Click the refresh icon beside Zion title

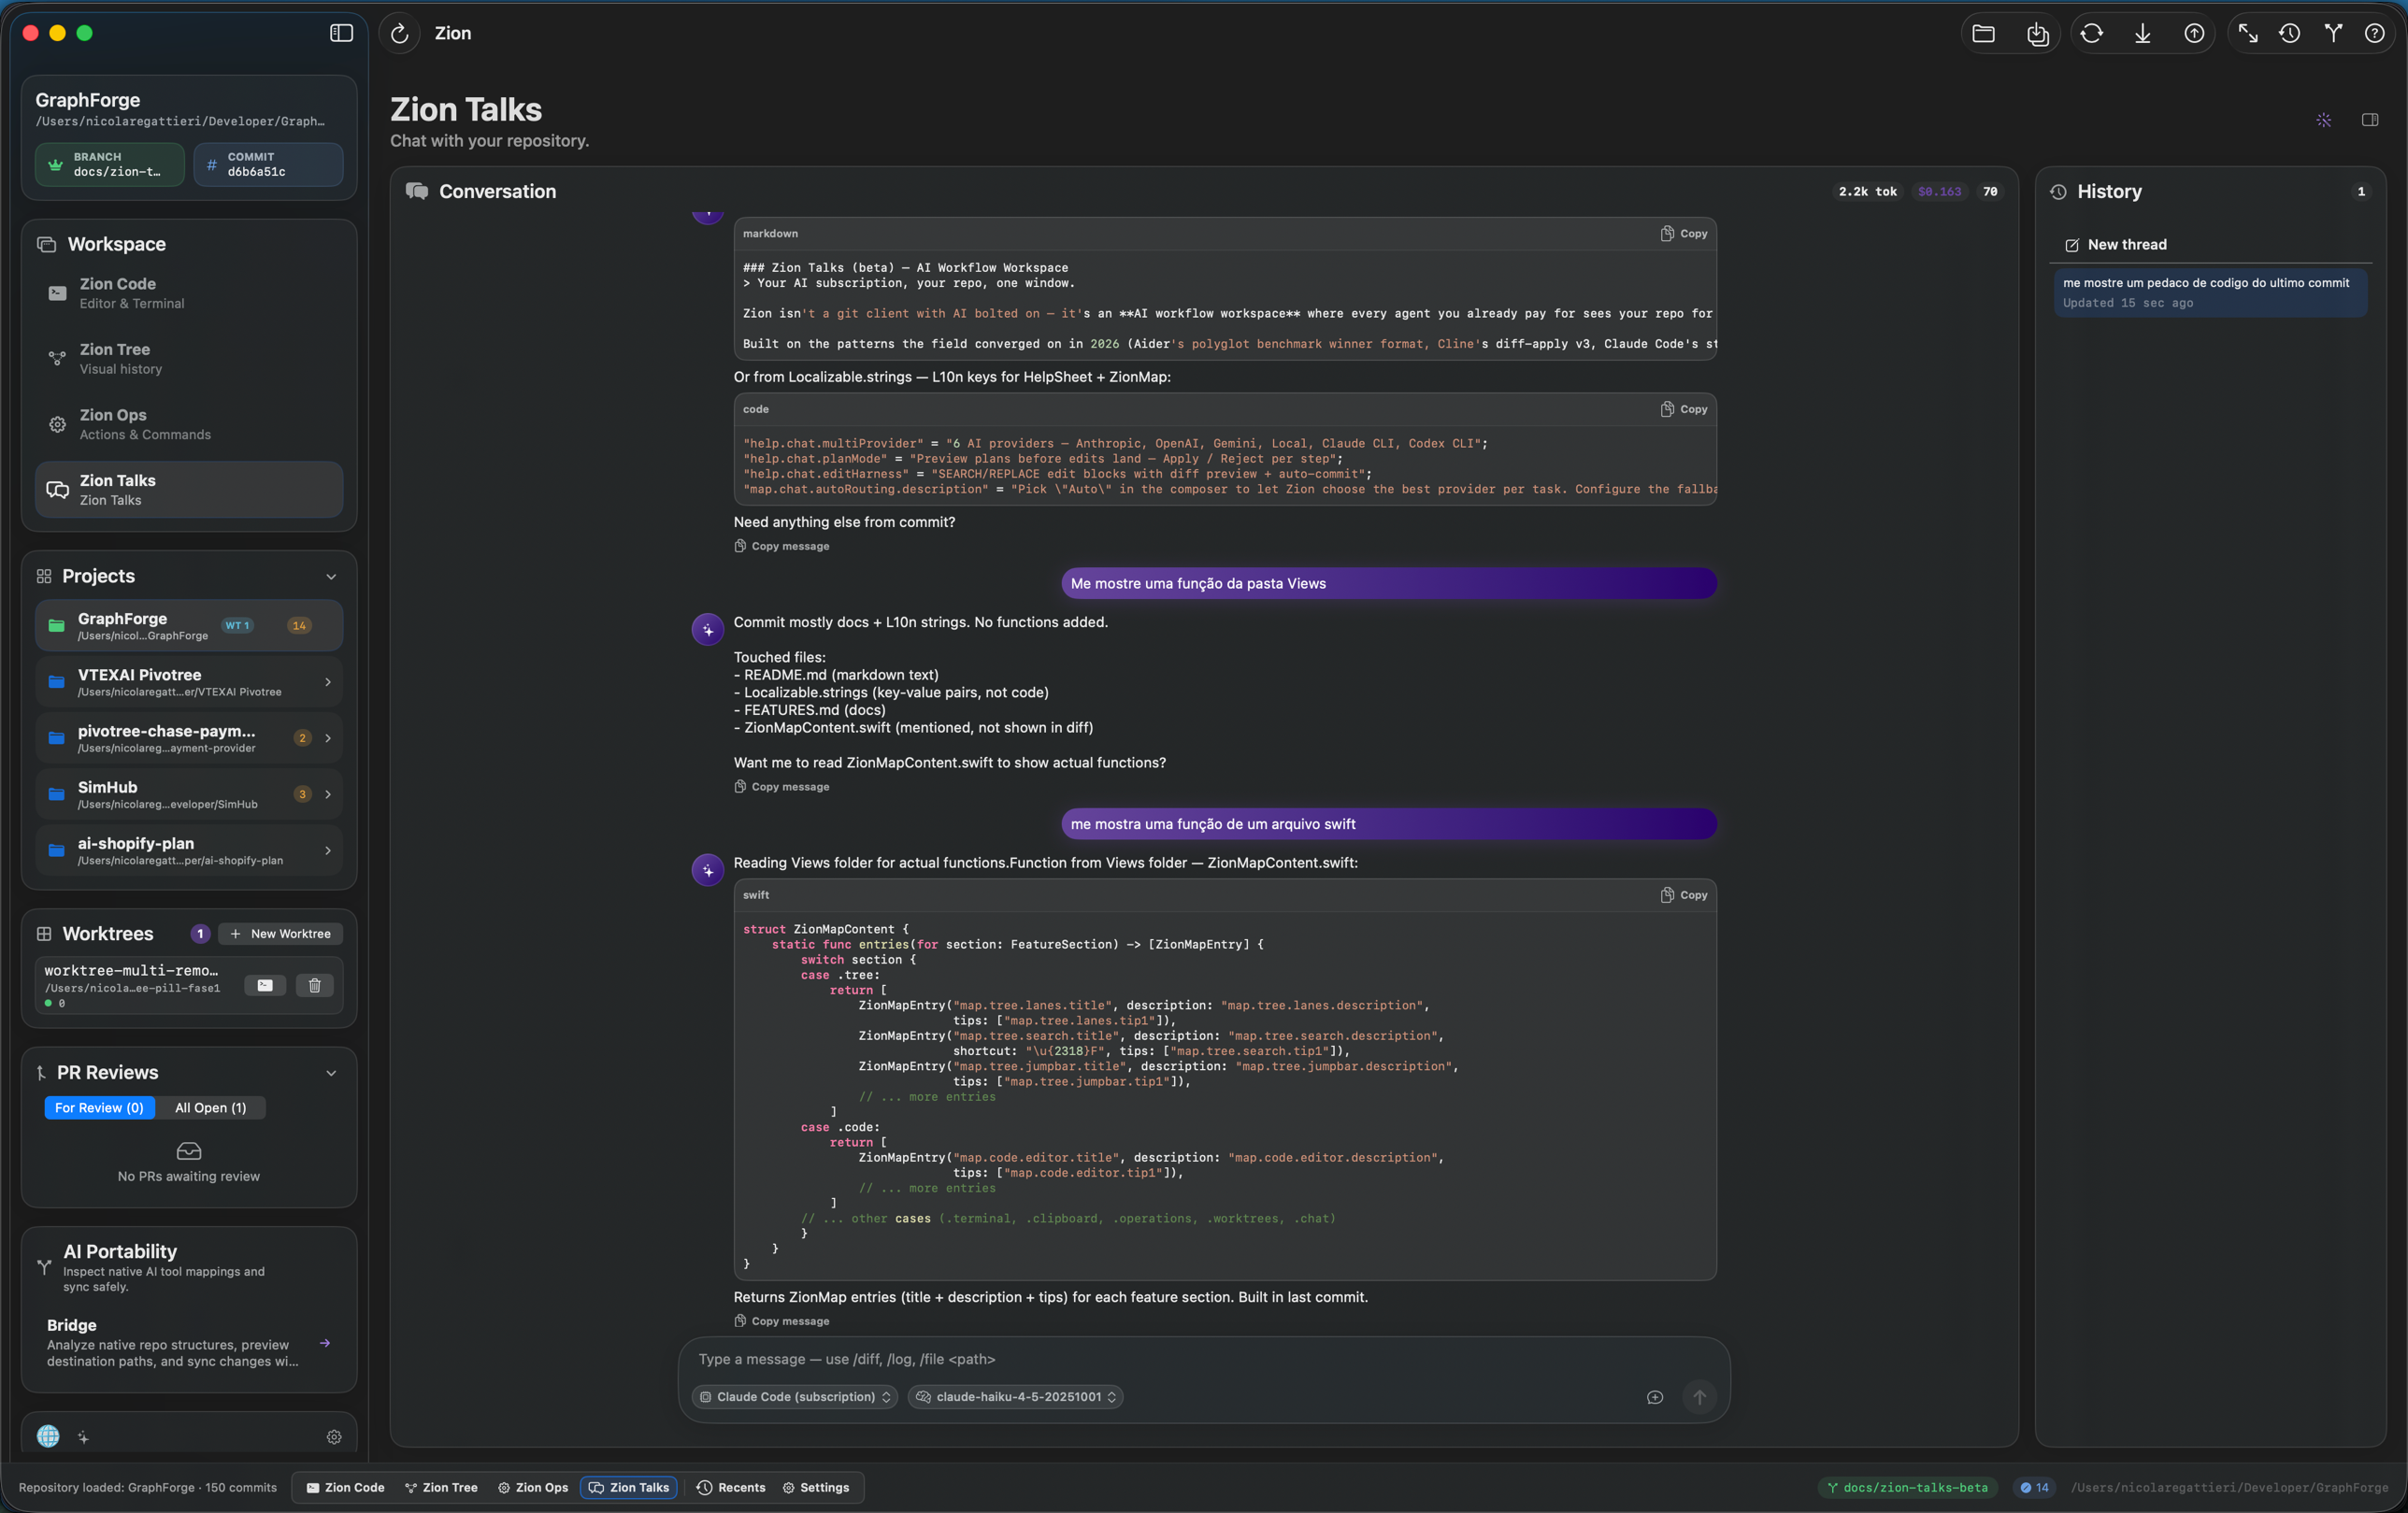(399, 33)
